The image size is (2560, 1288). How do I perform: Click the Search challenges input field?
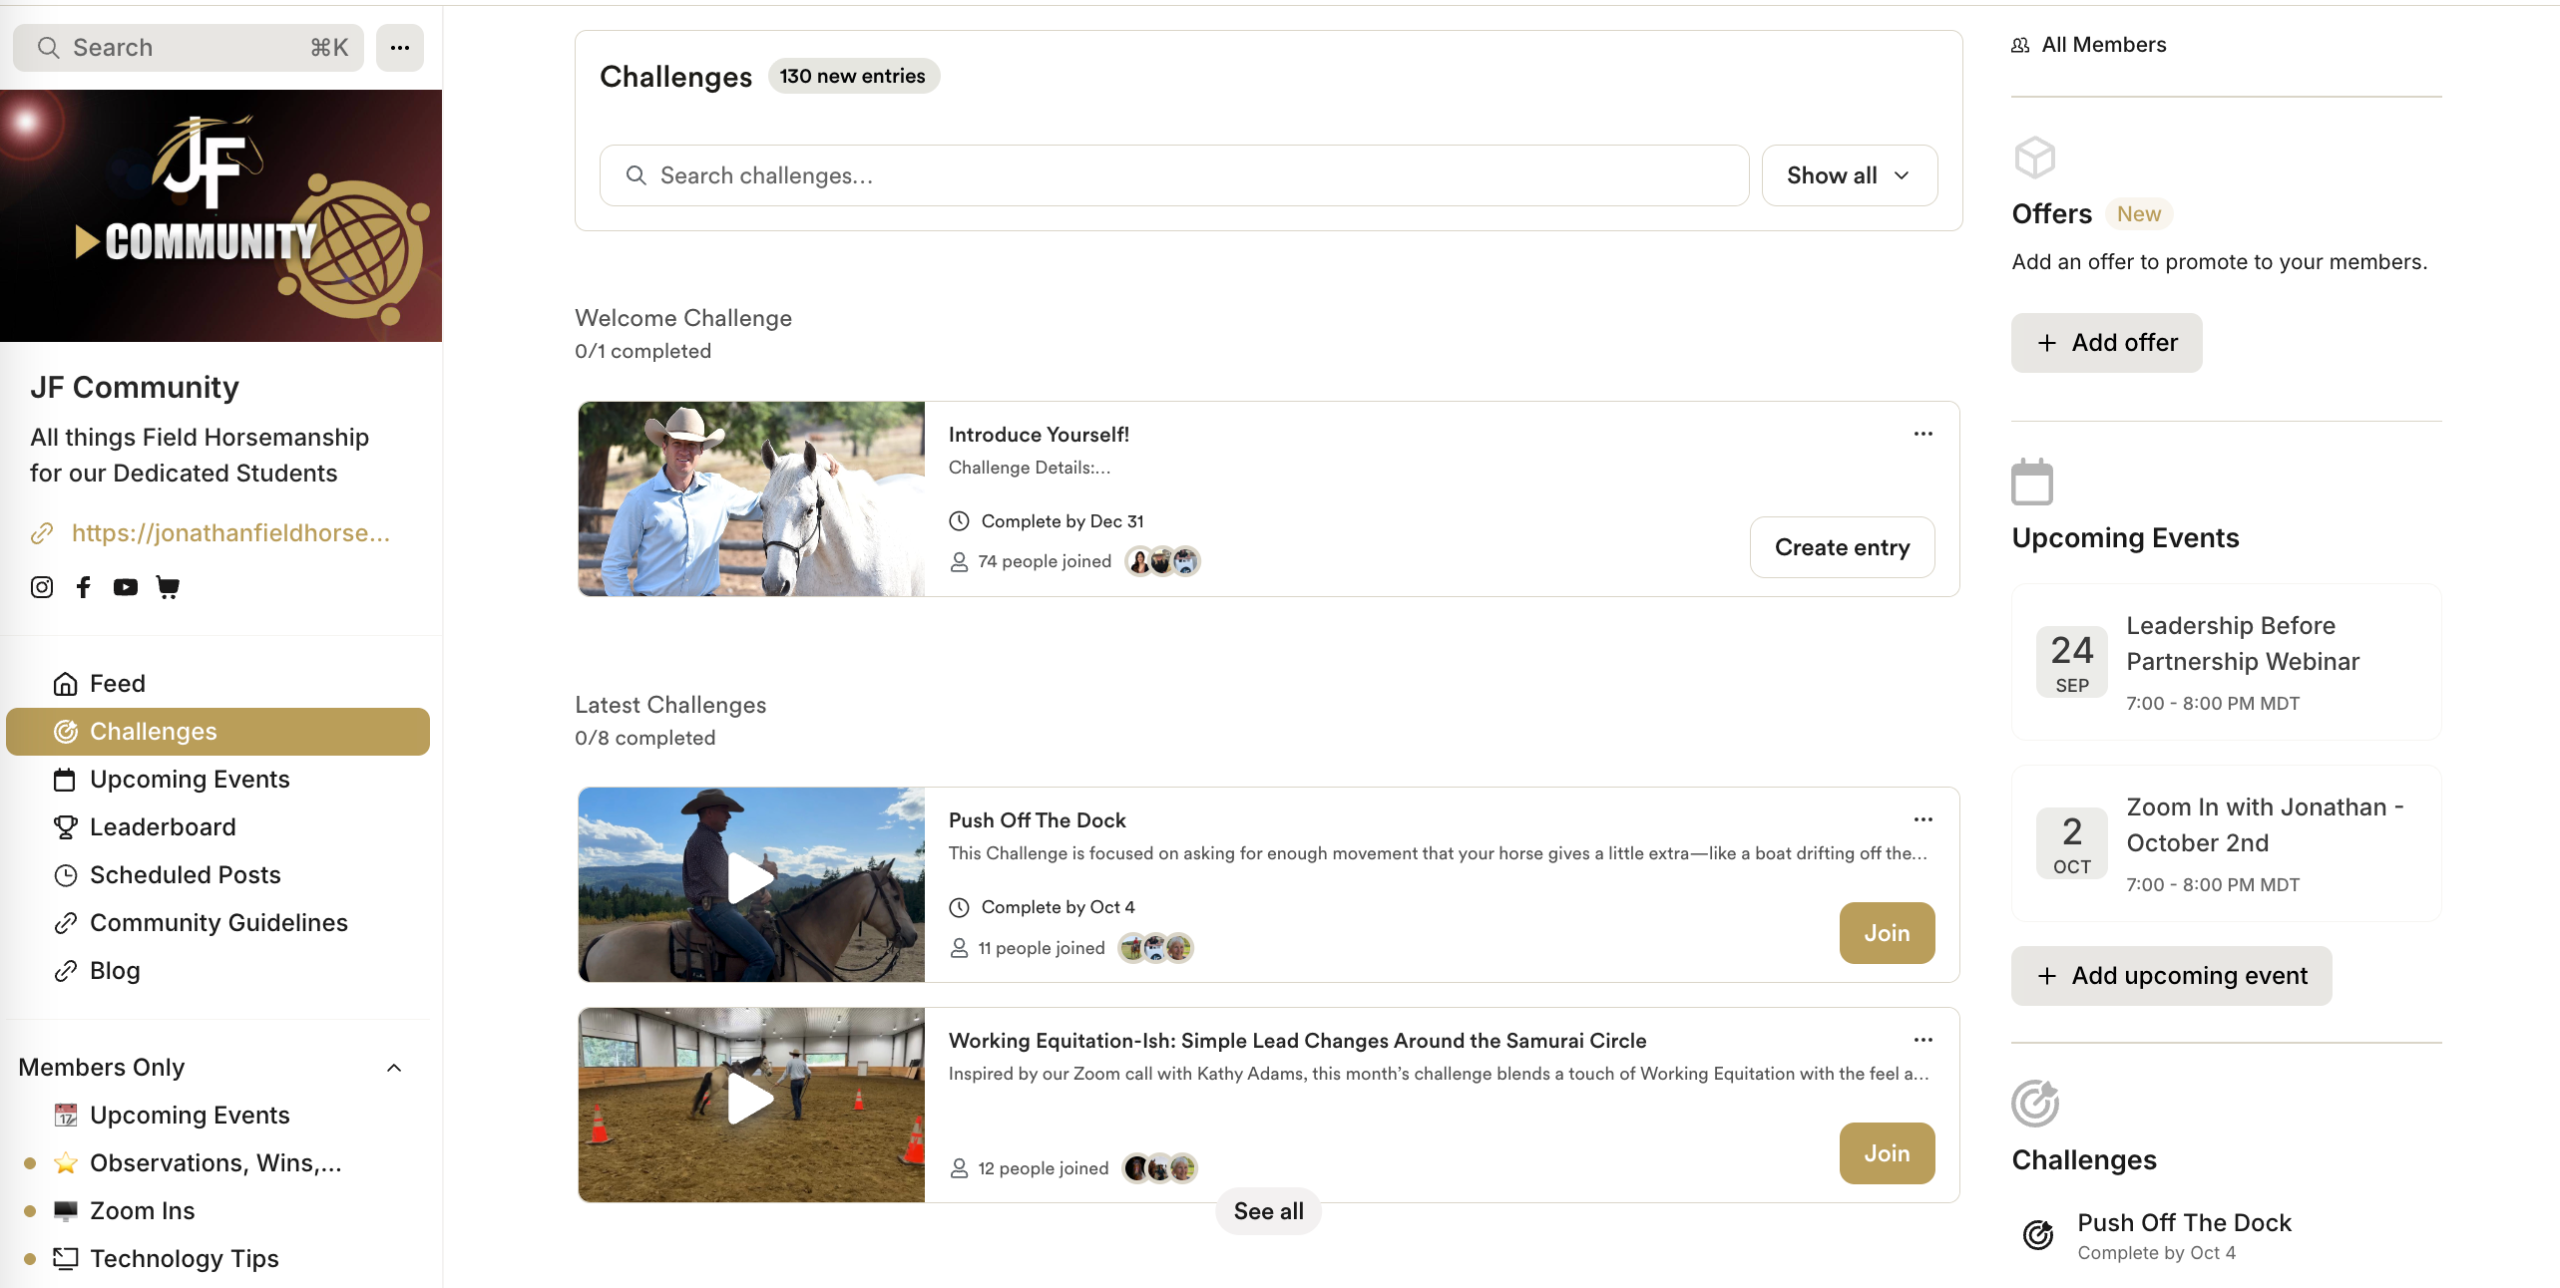1174,176
